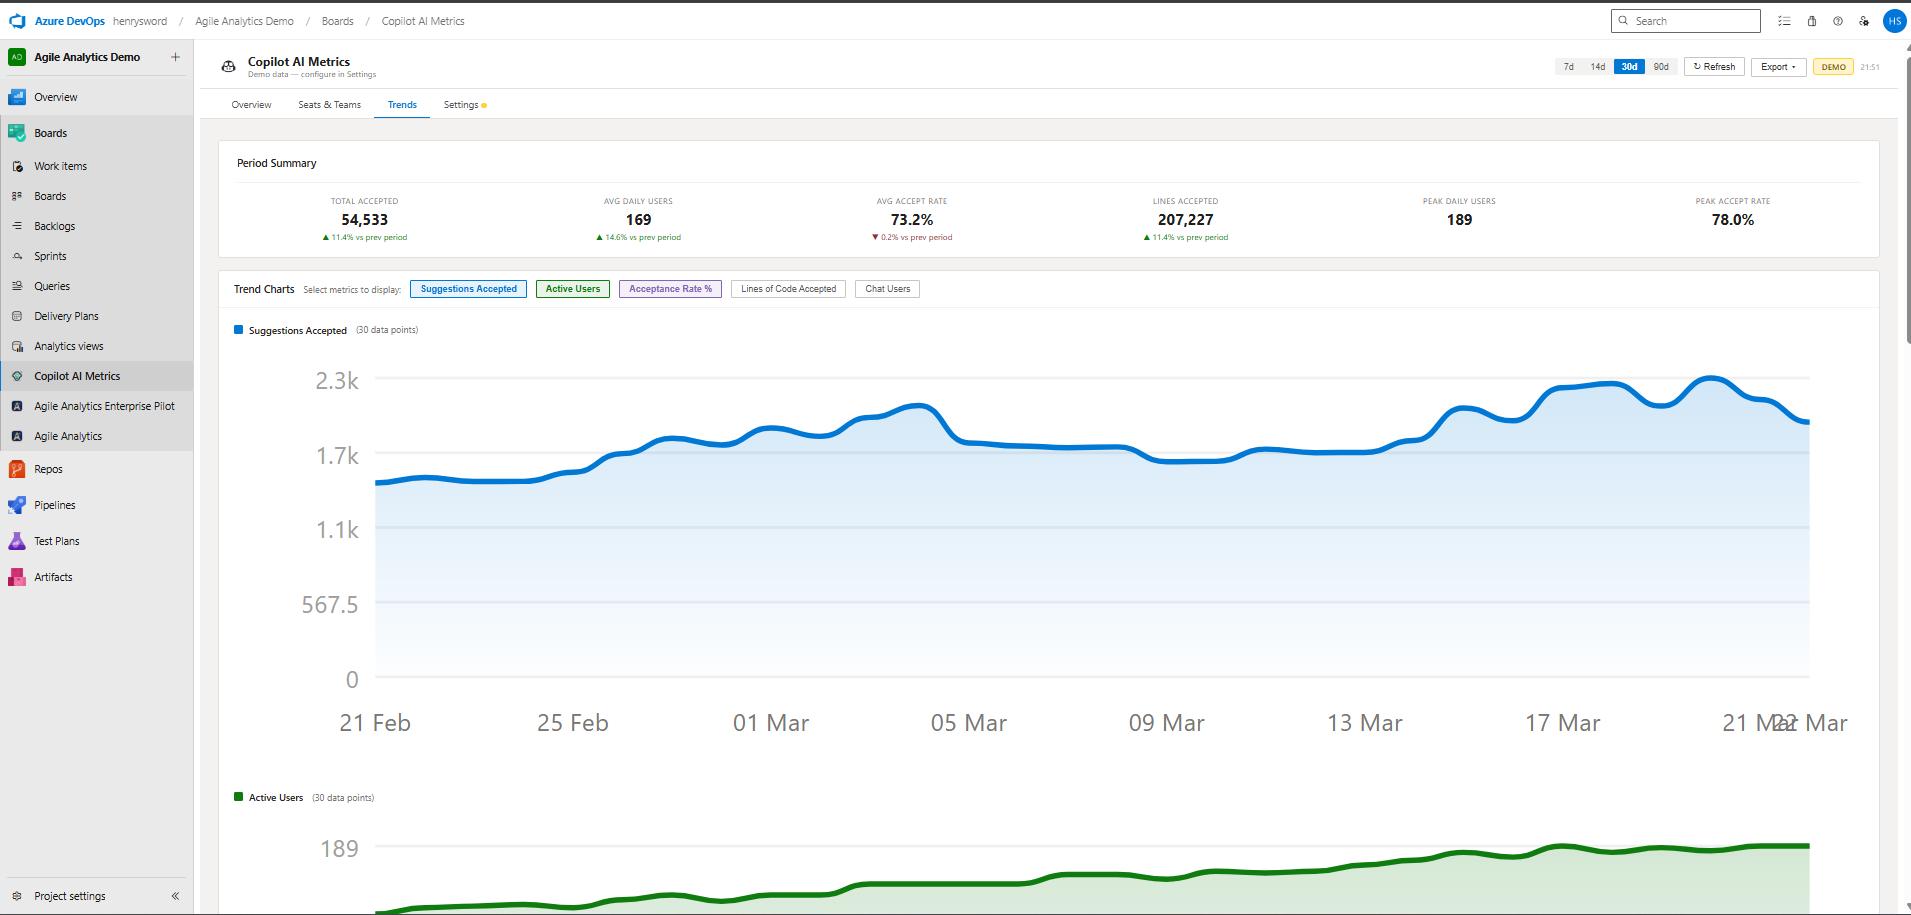Disable the Acceptance Rate % metric
Viewport: 1911px width, 915px height.
669,289
